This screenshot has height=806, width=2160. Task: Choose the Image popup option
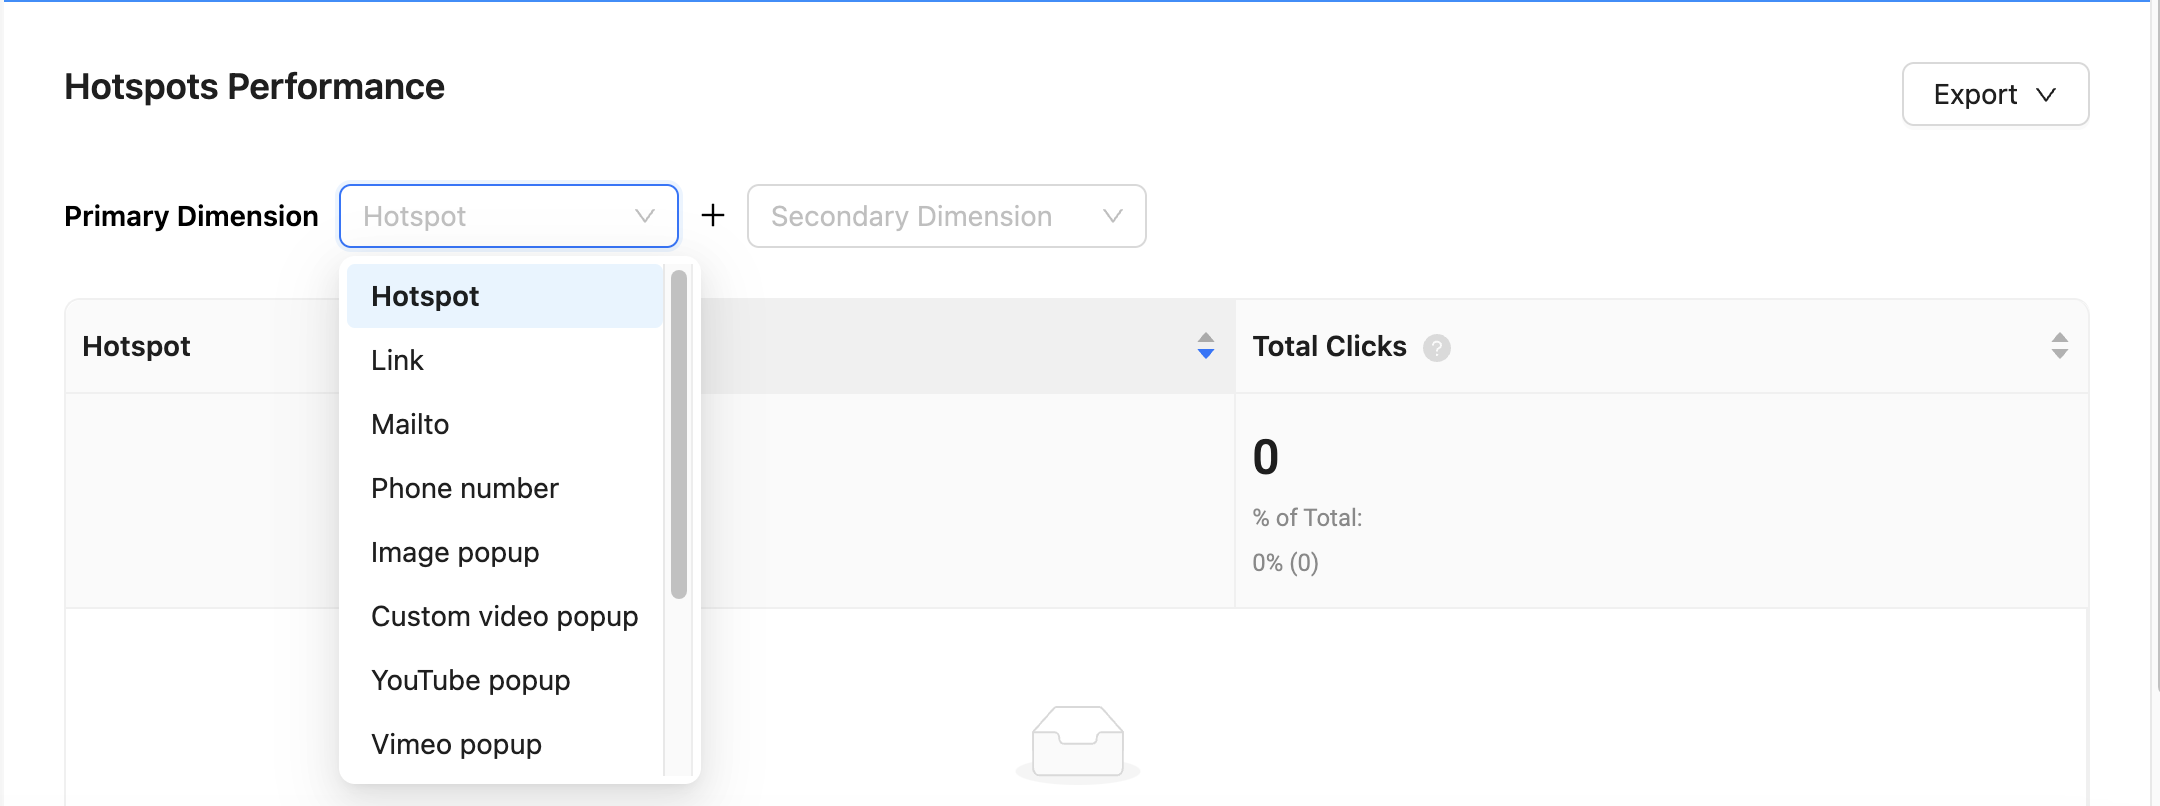tap(455, 552)
